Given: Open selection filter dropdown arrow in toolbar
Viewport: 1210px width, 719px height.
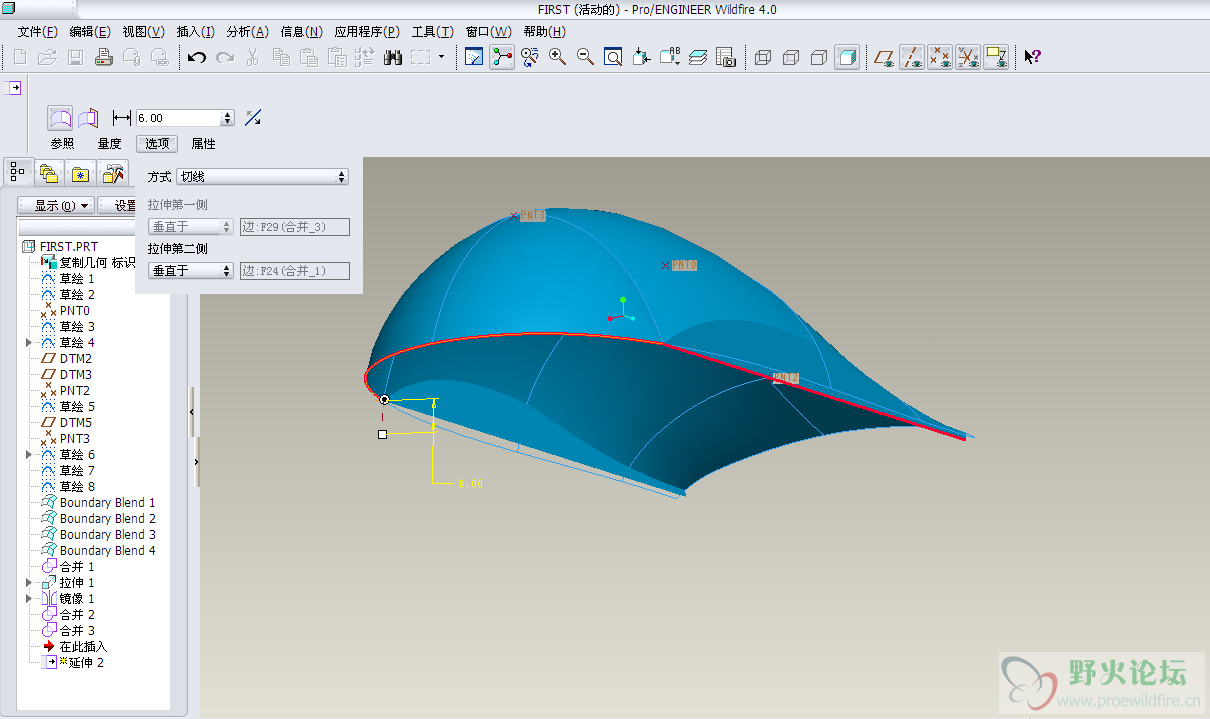Looking at the screenshot, I should click(x=441, y=57).
